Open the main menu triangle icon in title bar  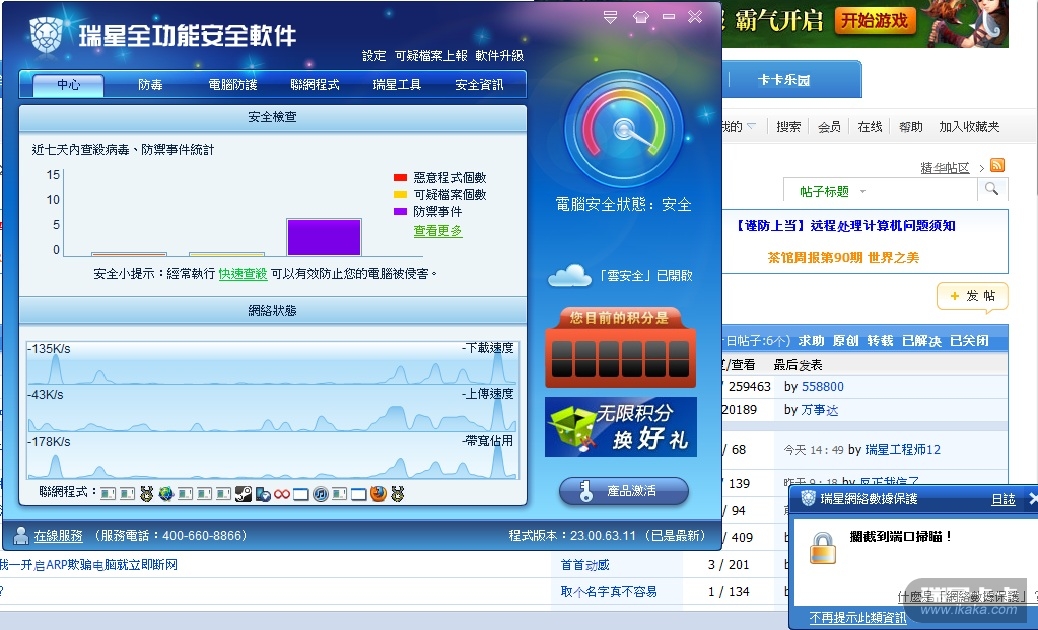[610, 17]
